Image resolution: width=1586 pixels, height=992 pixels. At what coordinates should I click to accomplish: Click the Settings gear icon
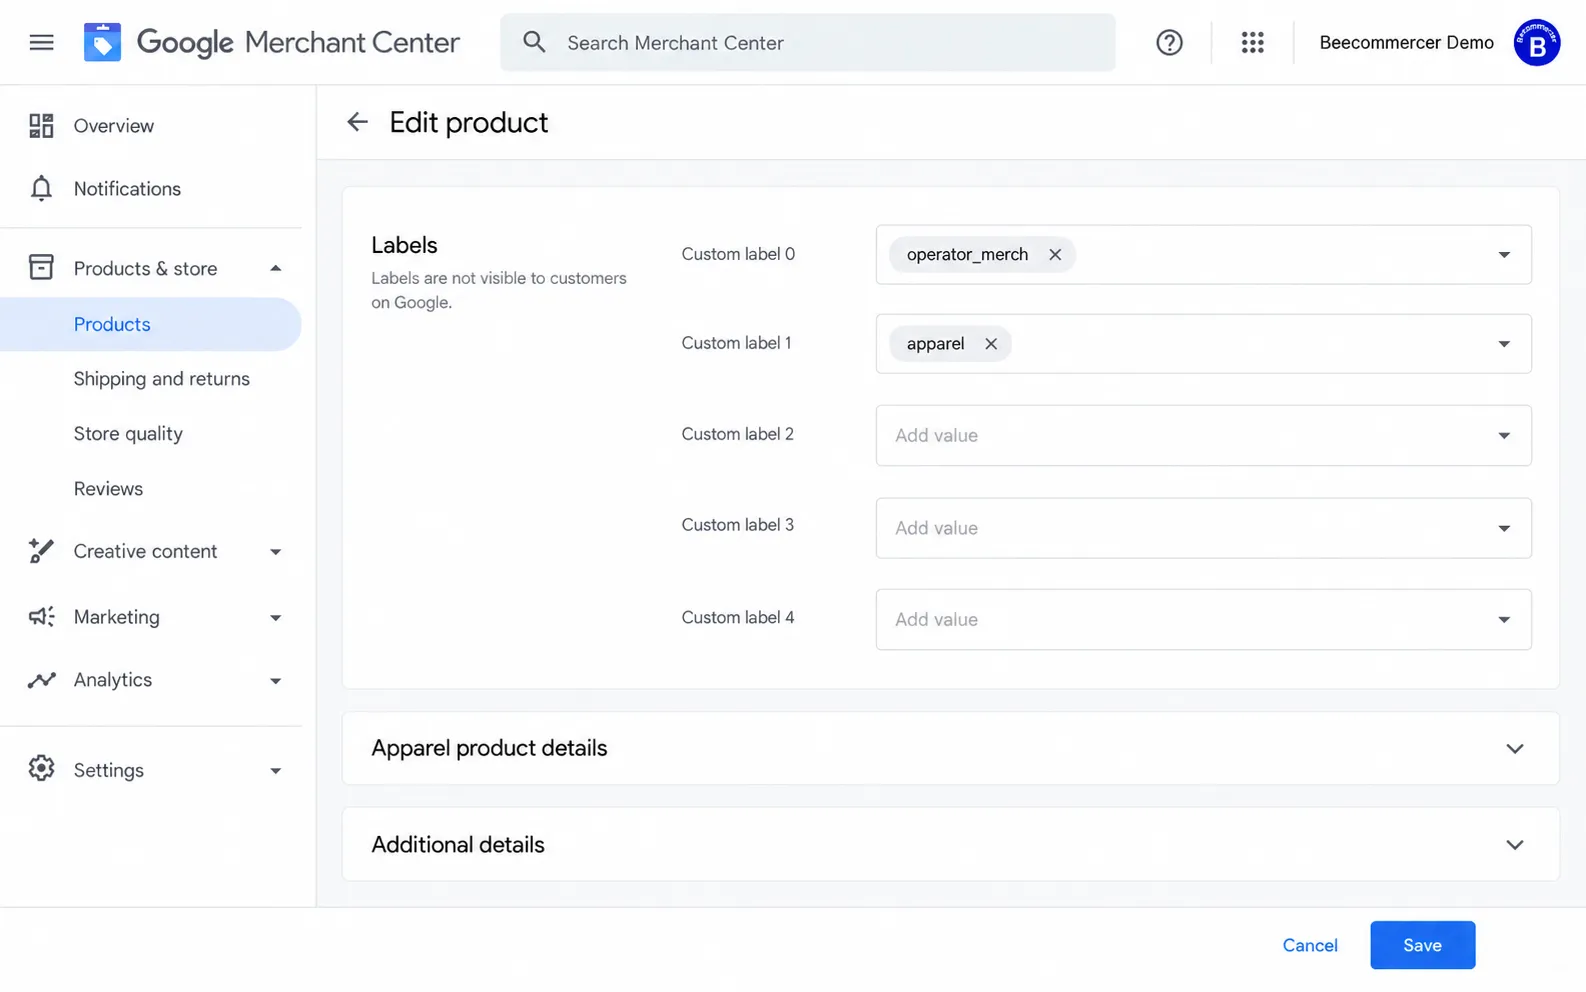[41, 768]
